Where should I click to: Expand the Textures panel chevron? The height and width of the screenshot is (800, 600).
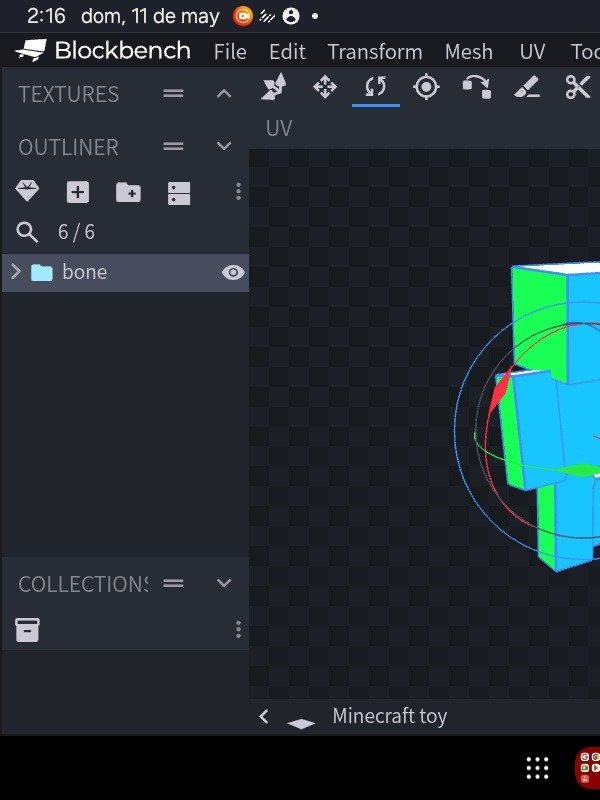224,93
